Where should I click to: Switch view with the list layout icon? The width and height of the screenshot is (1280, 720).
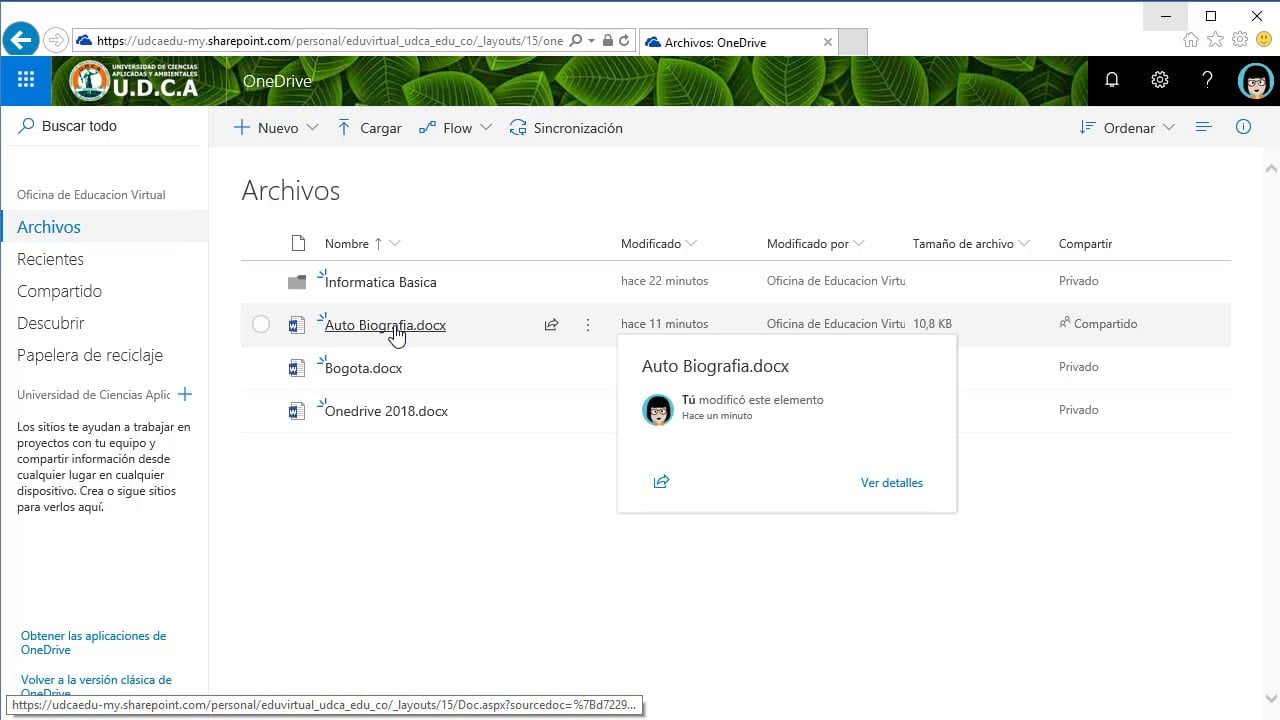(x=1203, y=127)
